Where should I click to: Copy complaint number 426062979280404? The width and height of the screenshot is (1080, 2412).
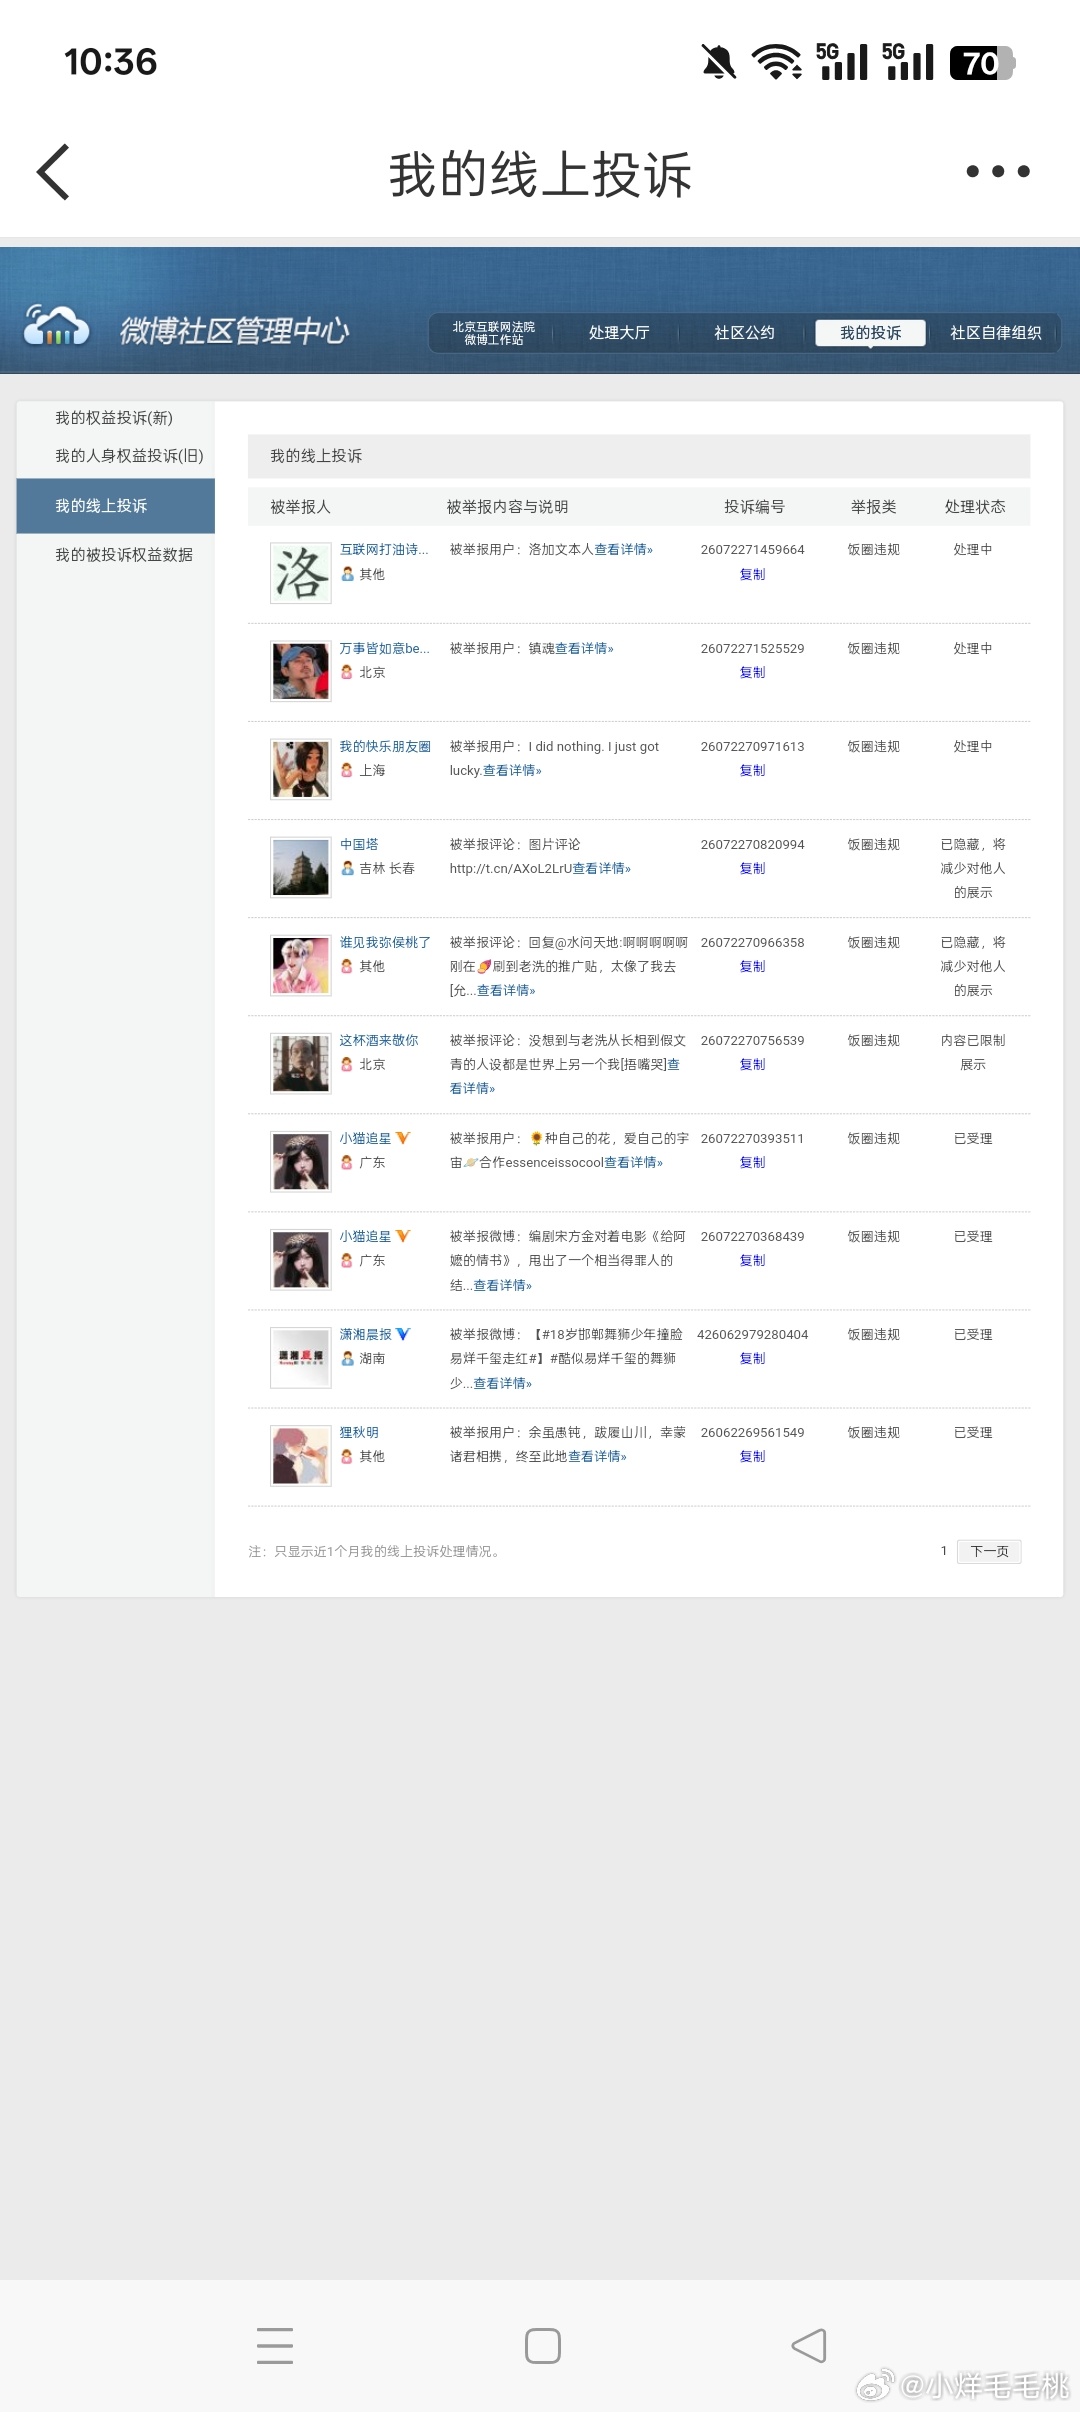click(x=752, y=1358)
